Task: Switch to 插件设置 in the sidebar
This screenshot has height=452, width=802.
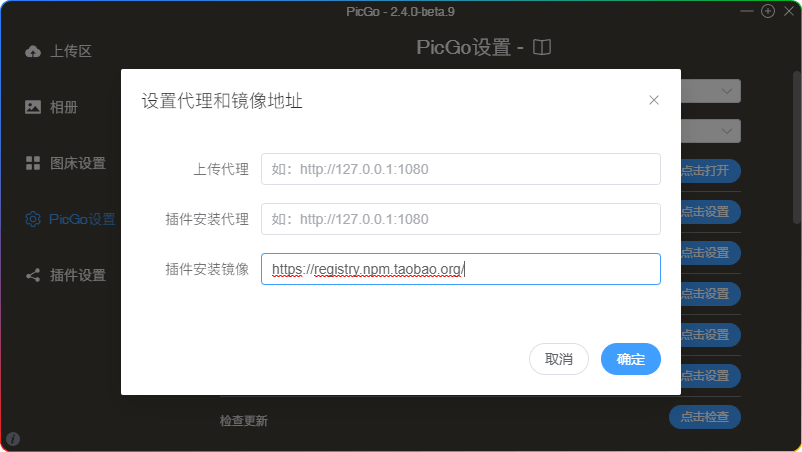Action: [77, 275]
